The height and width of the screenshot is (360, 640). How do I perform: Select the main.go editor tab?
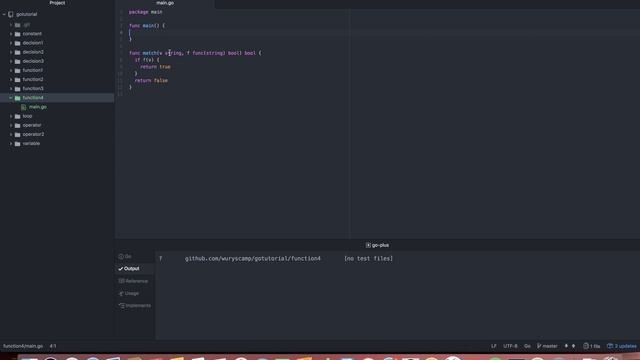165,3
